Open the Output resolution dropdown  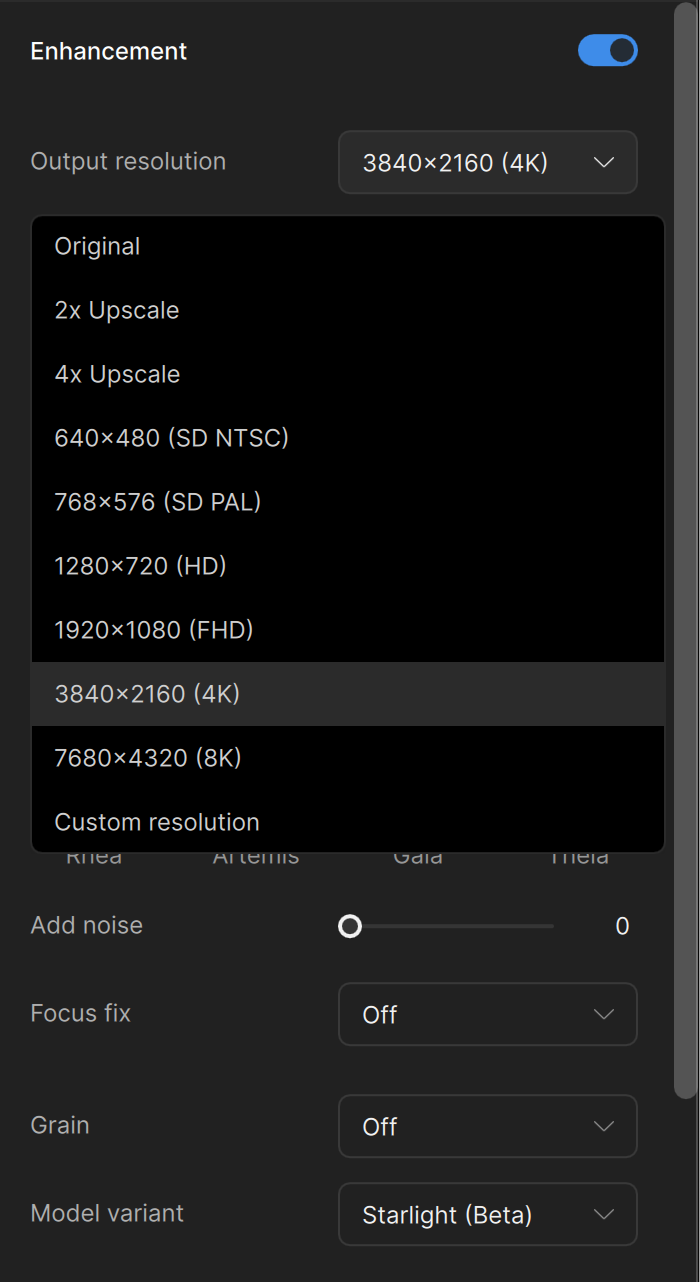(487, 162)
